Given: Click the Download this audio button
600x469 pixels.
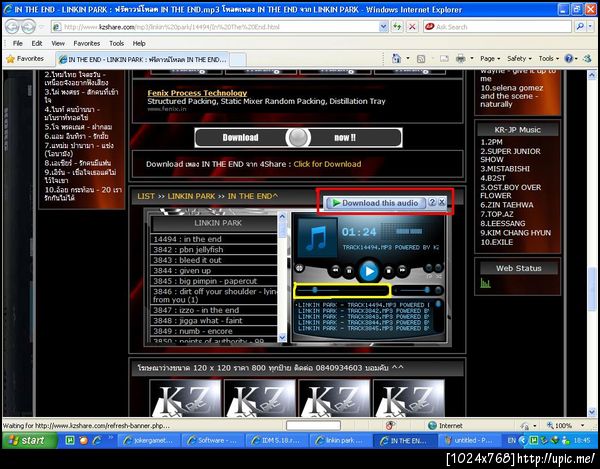Looking at the screenshot, I should (375, 203).
